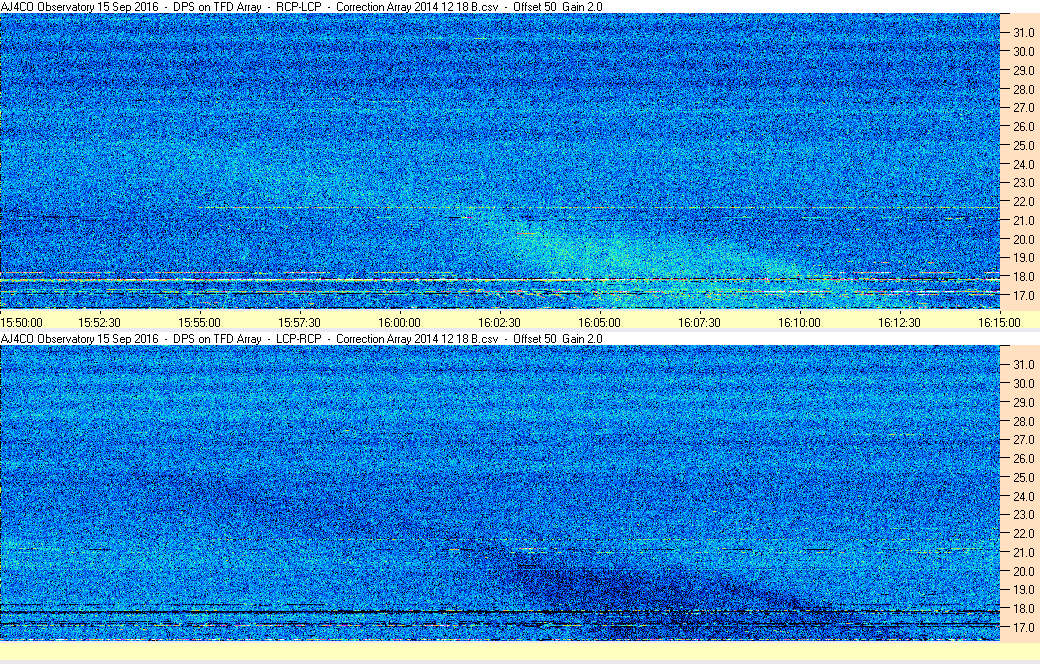Select the 16:05:00 time label
Screen dimensions: 1040x664
pyautogui.click(x=600, y=322)
